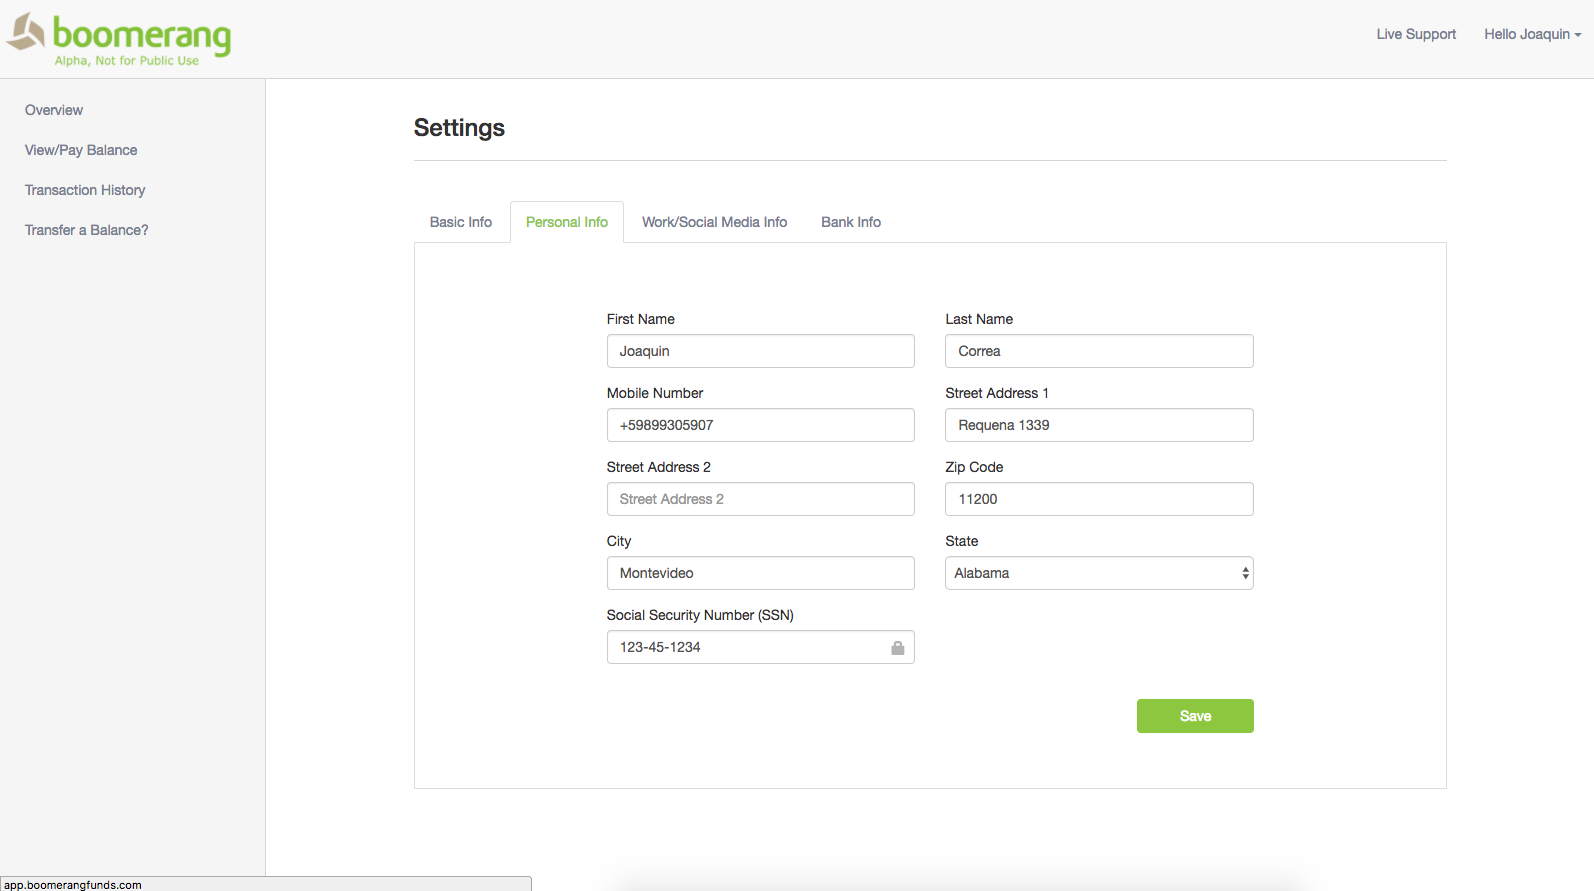
Task: Click the Last Name field with Correa
Action: click(1099, 351)
